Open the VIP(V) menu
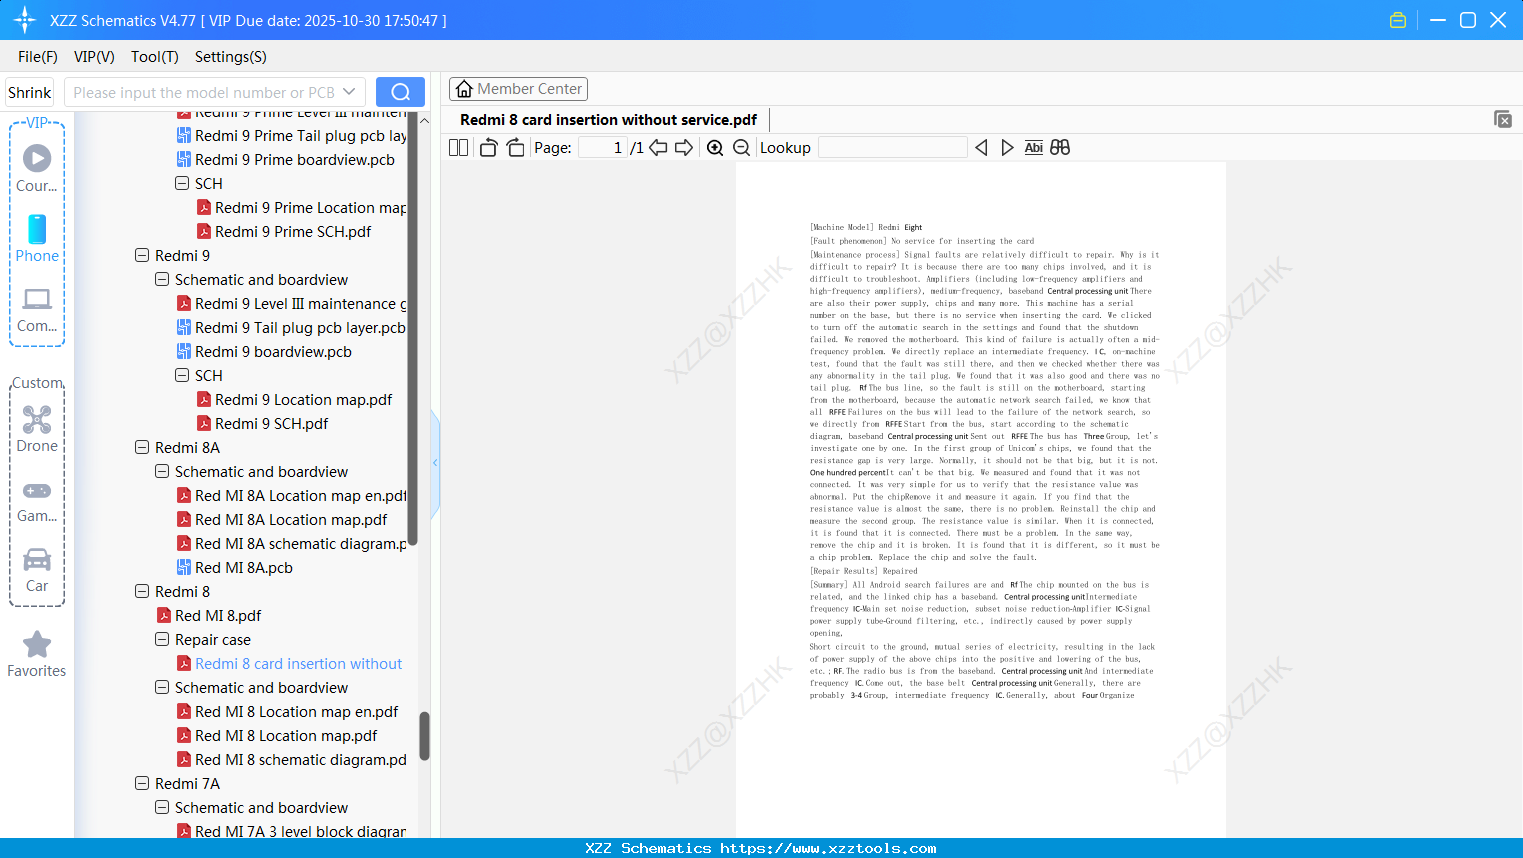This screenshot has width=1523, height=858. 94,57
